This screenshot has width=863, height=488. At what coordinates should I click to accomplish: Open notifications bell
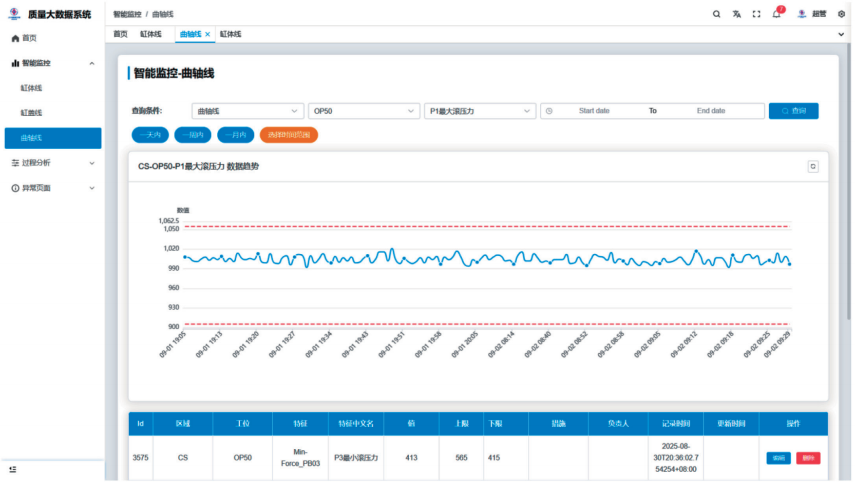[x=776, y=14]
